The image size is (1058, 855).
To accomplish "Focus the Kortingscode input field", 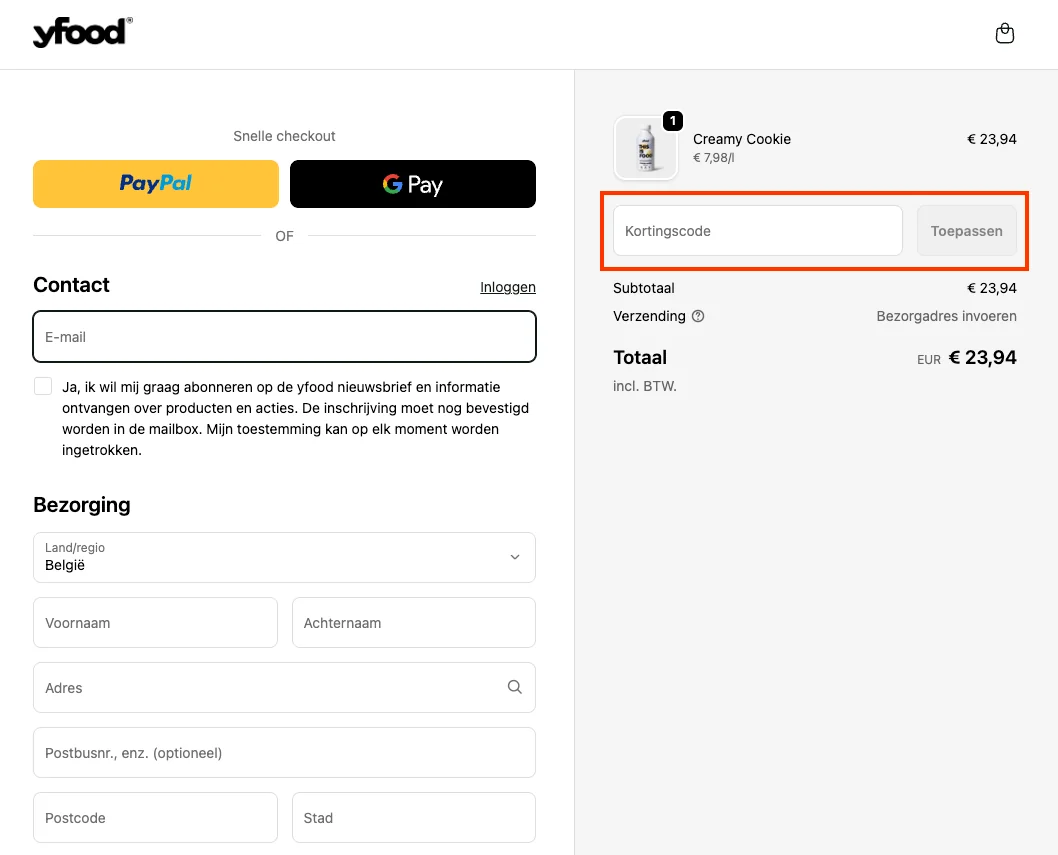I will [757, 231].
